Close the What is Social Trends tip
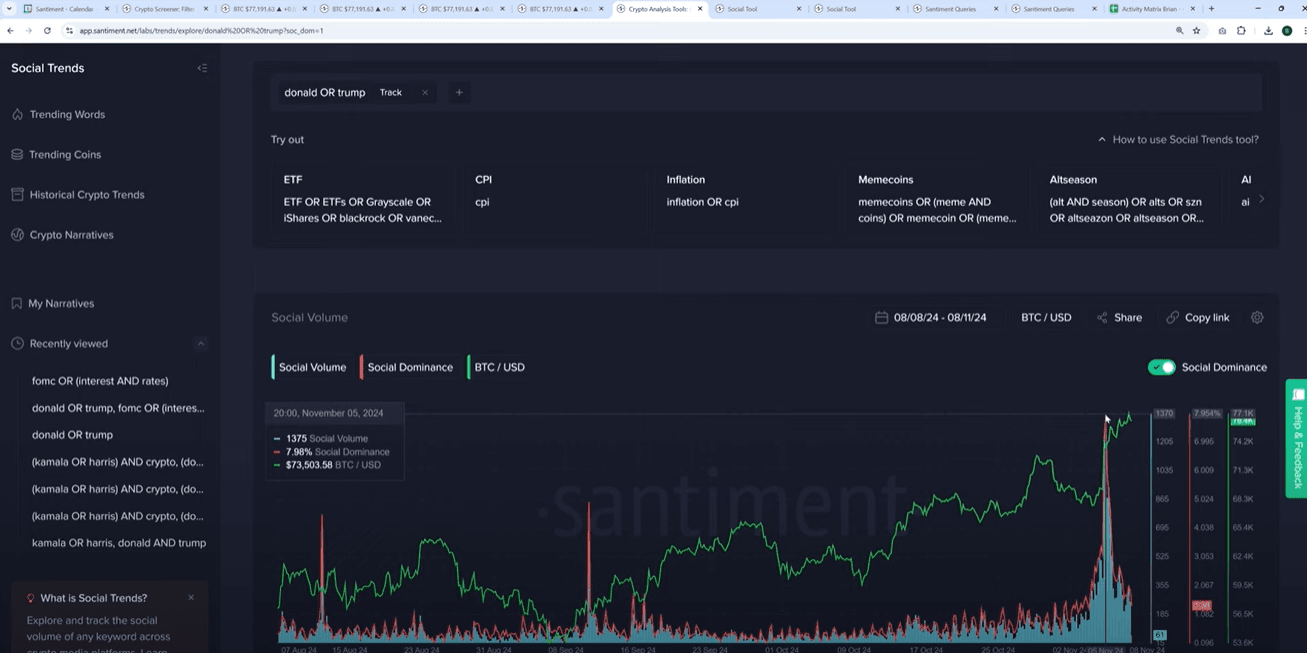Image resolution: width=1307 pixels, height=653 pixels. (x=191, y=598)
